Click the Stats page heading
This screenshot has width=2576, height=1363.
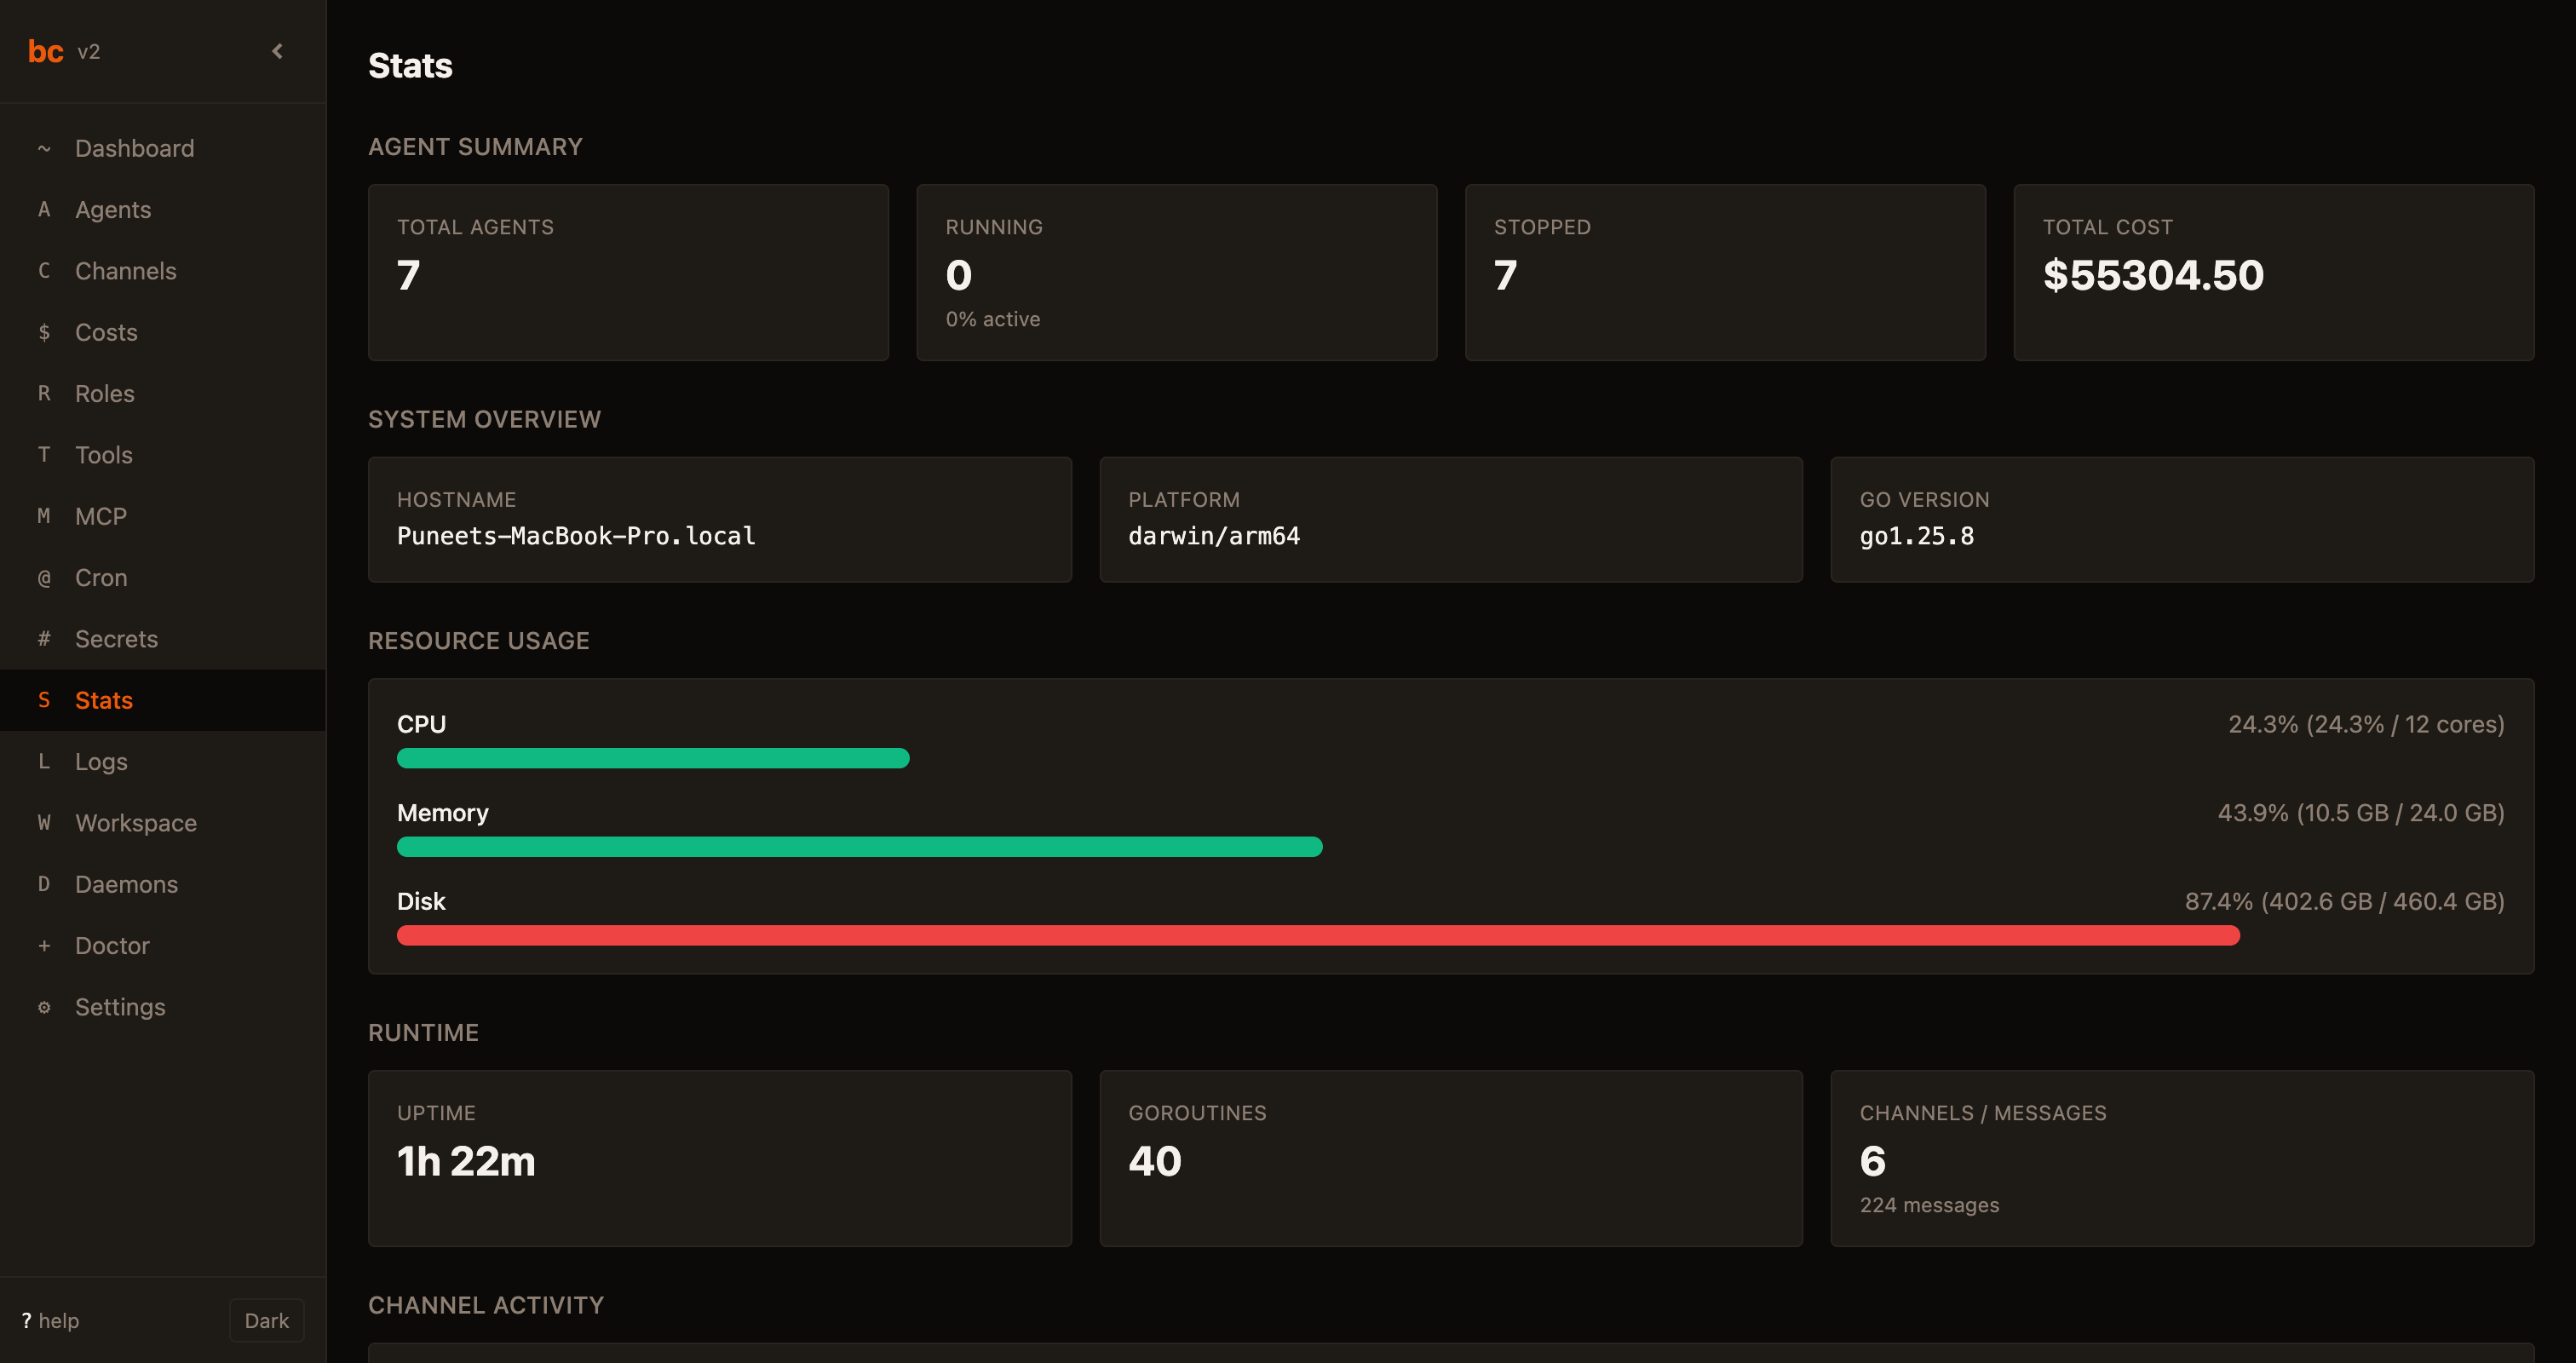[x=410, y=66]
